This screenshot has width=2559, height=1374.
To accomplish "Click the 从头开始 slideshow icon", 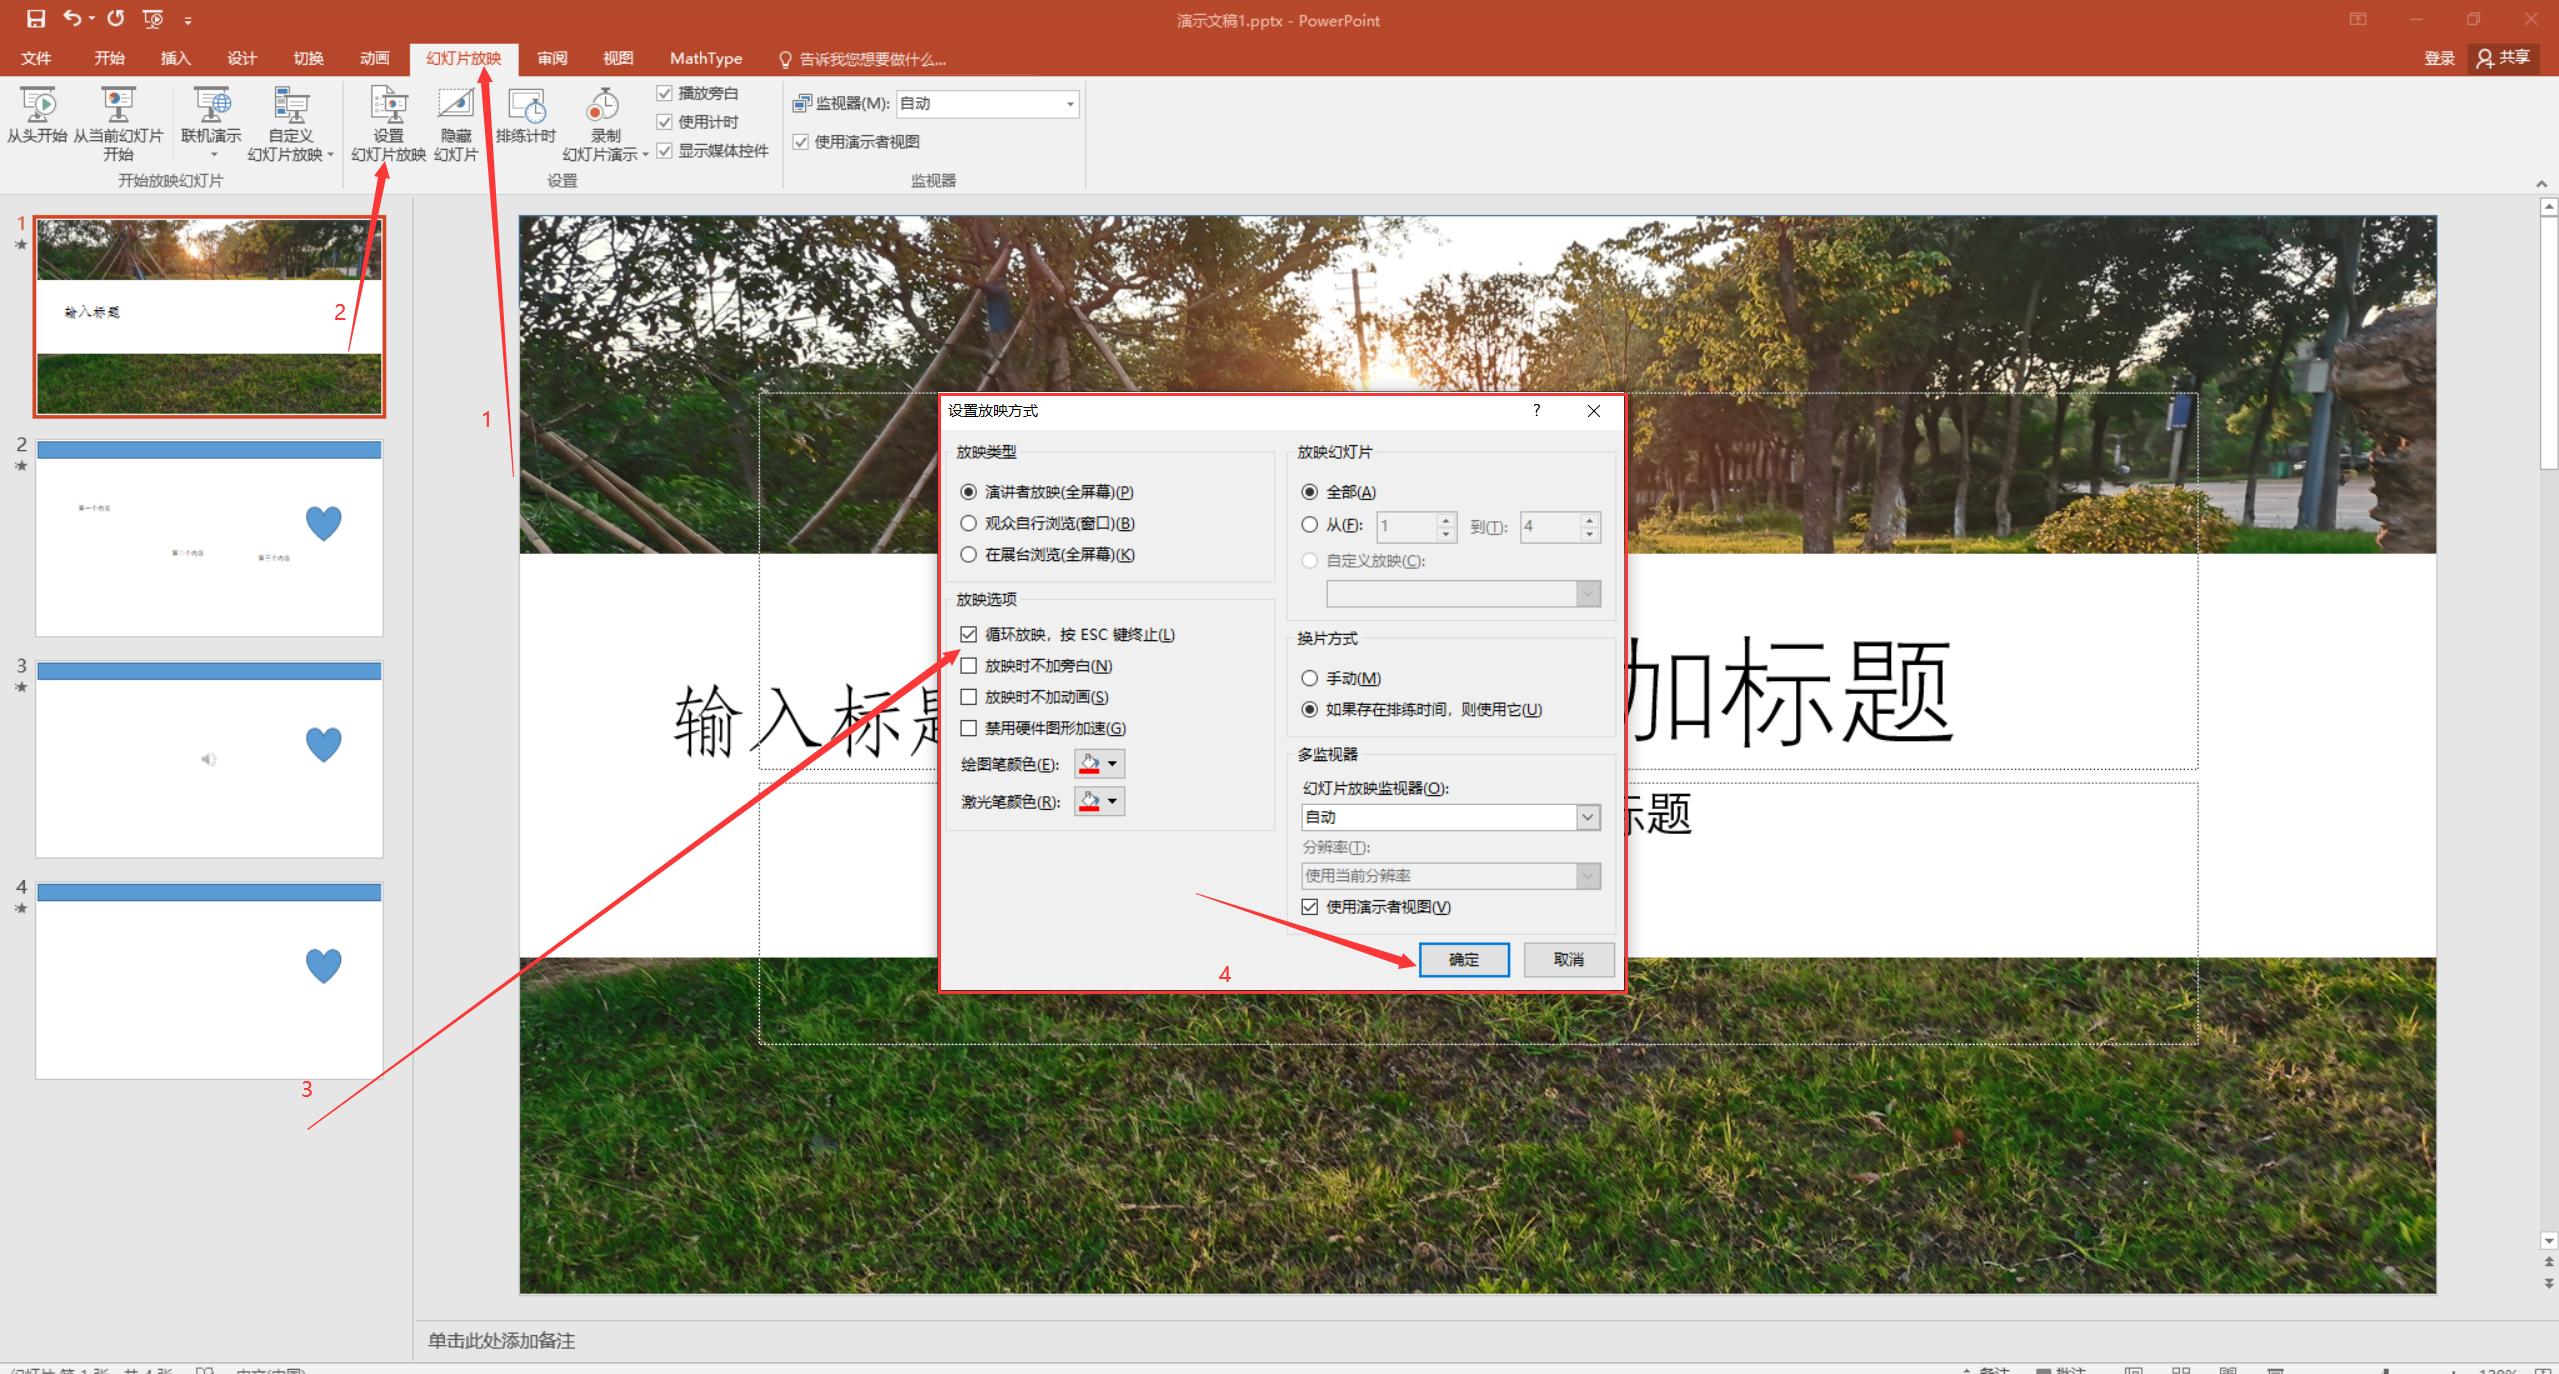I will (37, 106).
